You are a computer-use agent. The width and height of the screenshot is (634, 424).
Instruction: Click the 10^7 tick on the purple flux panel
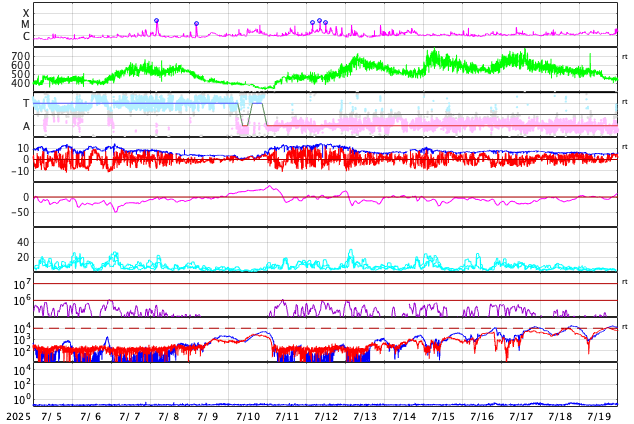(22, 284)
